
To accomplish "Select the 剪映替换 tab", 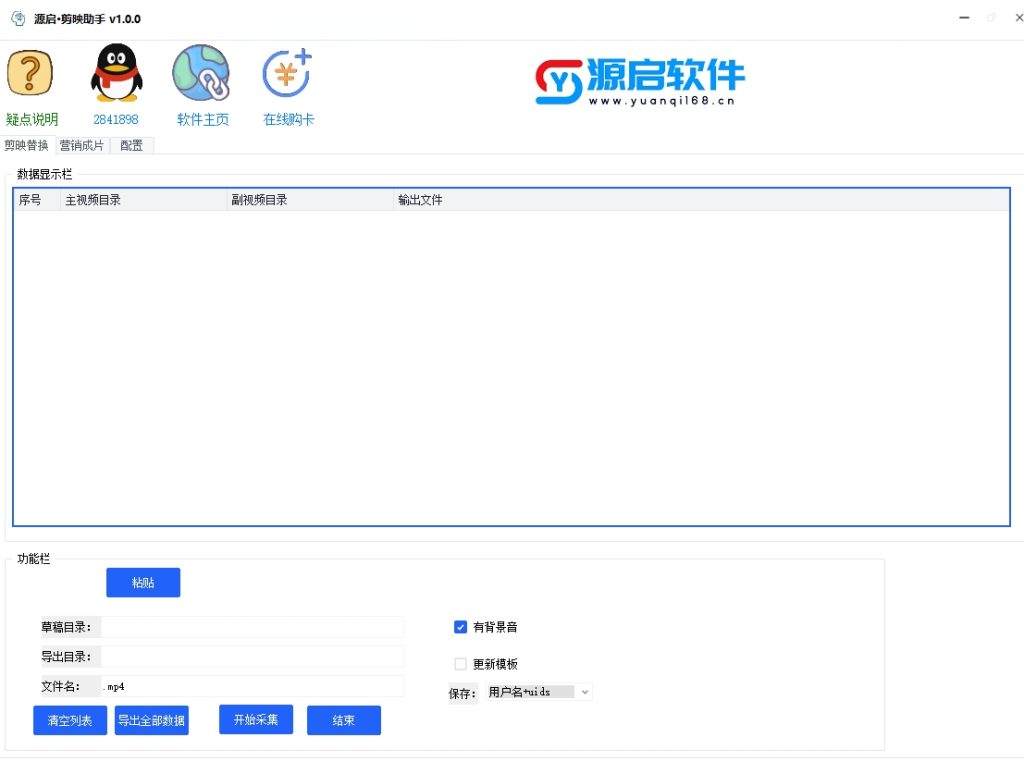I will [x=27, y=146].
